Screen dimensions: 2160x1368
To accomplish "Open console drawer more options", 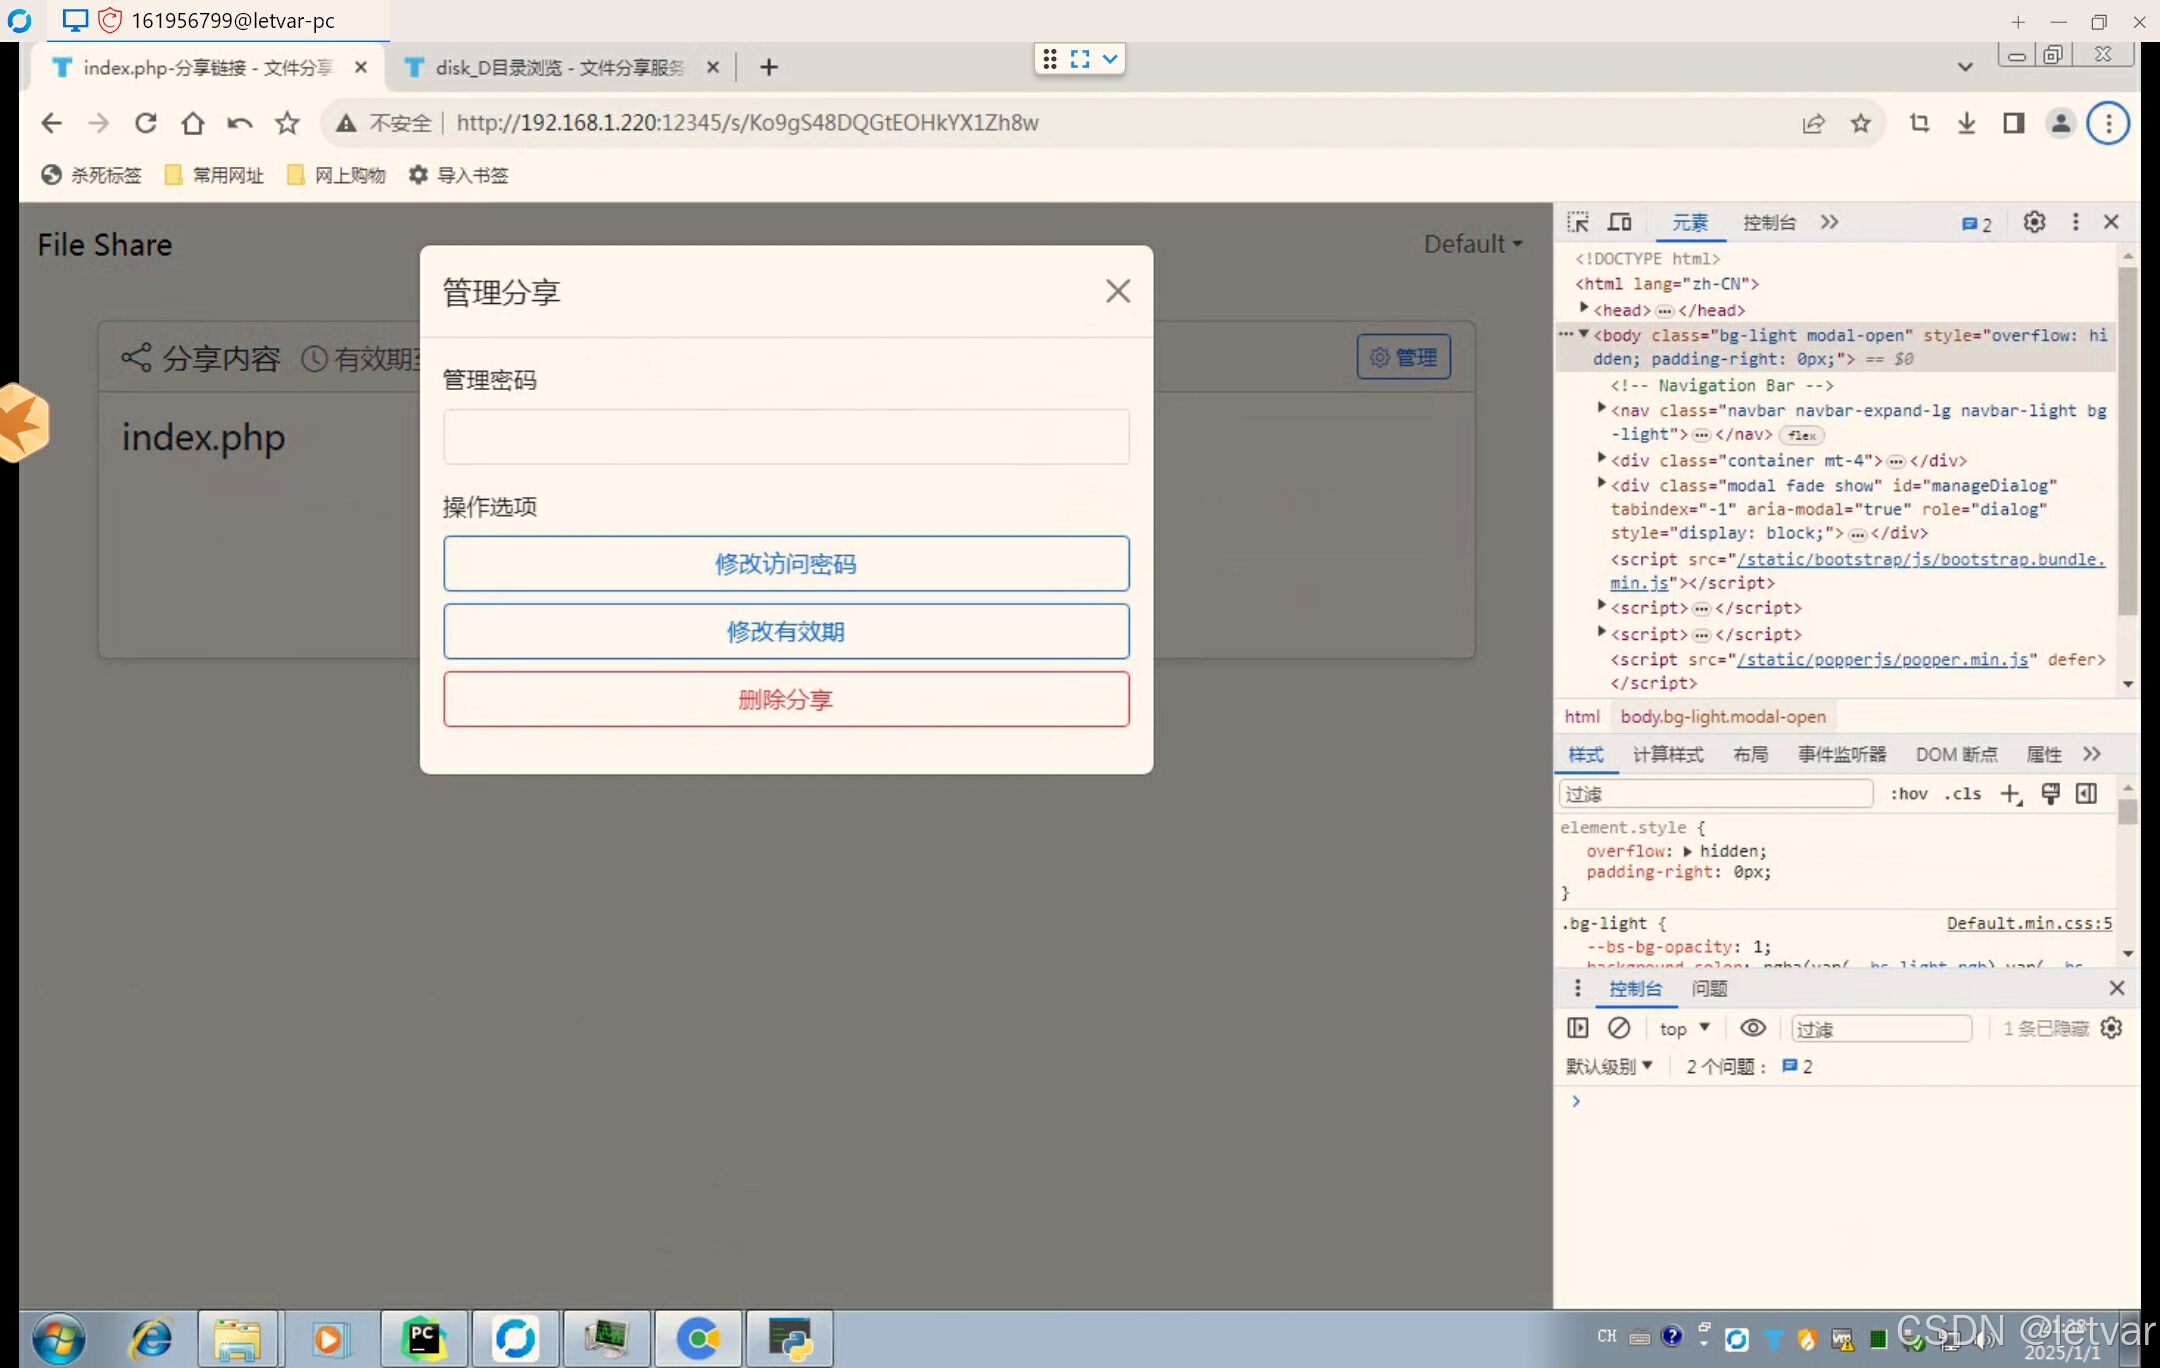I will pyautogui.click(x=1578, y=988).
